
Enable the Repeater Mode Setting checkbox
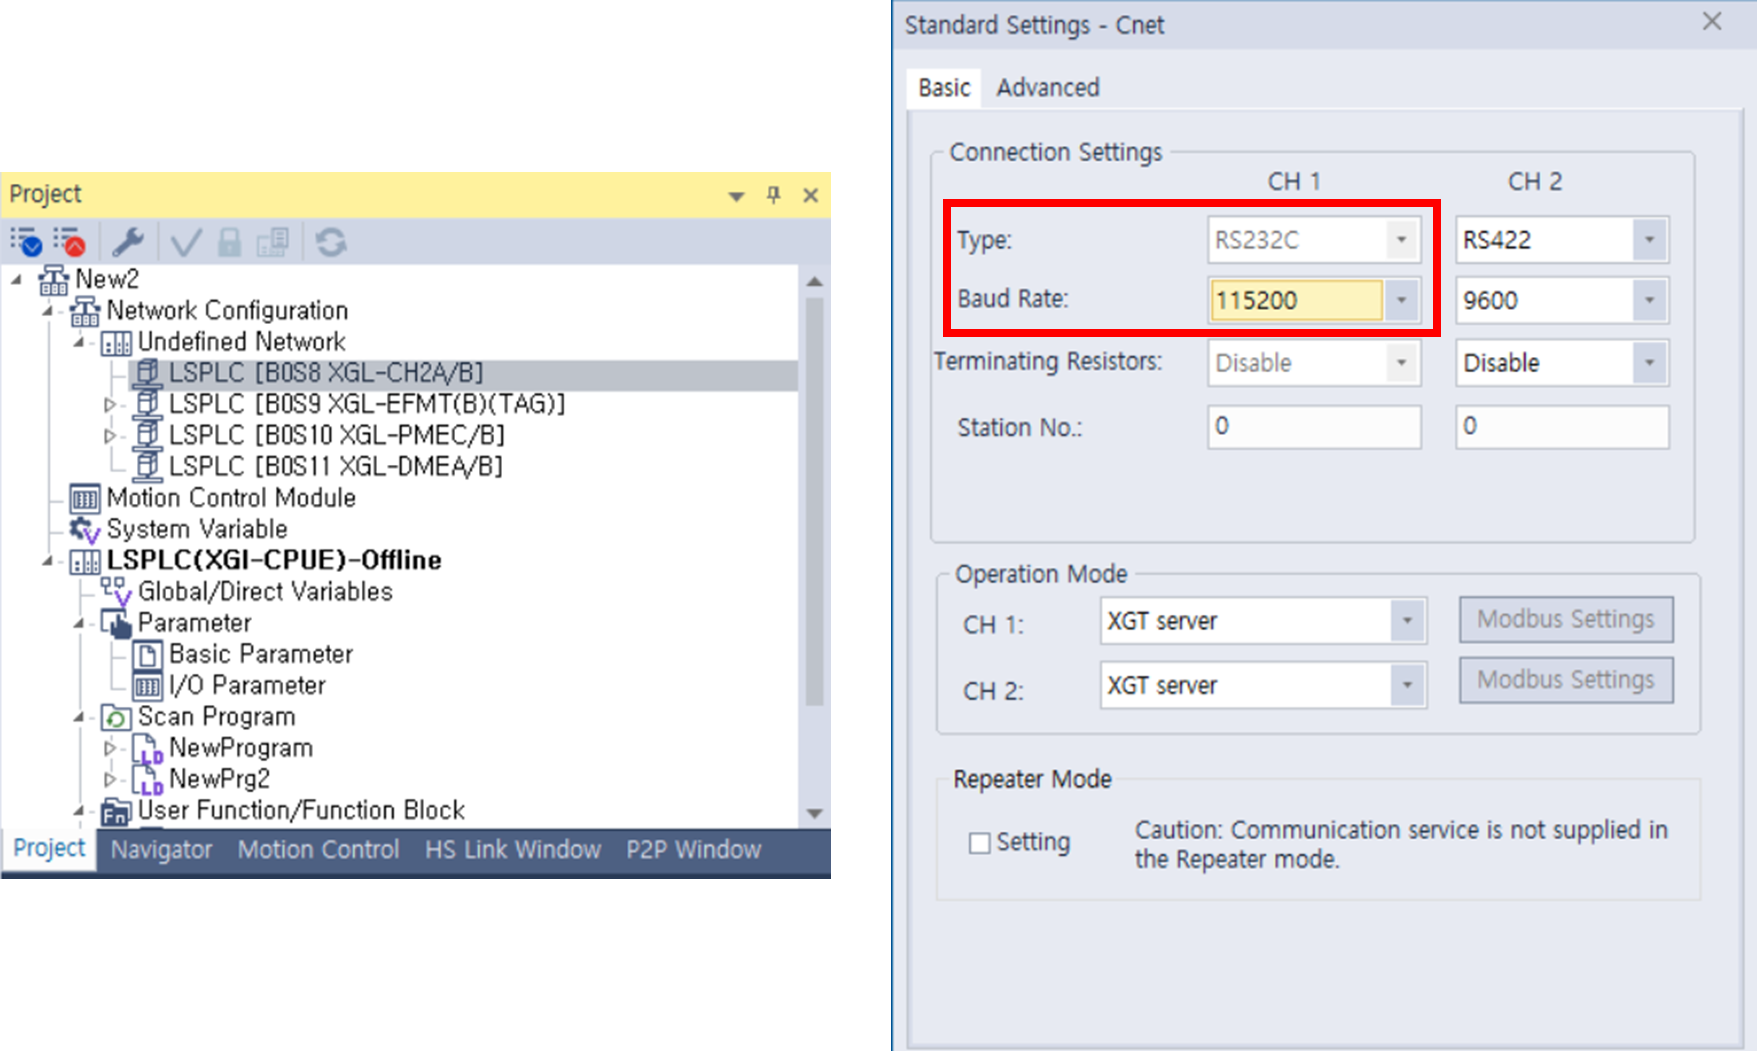tap(980, 843)
